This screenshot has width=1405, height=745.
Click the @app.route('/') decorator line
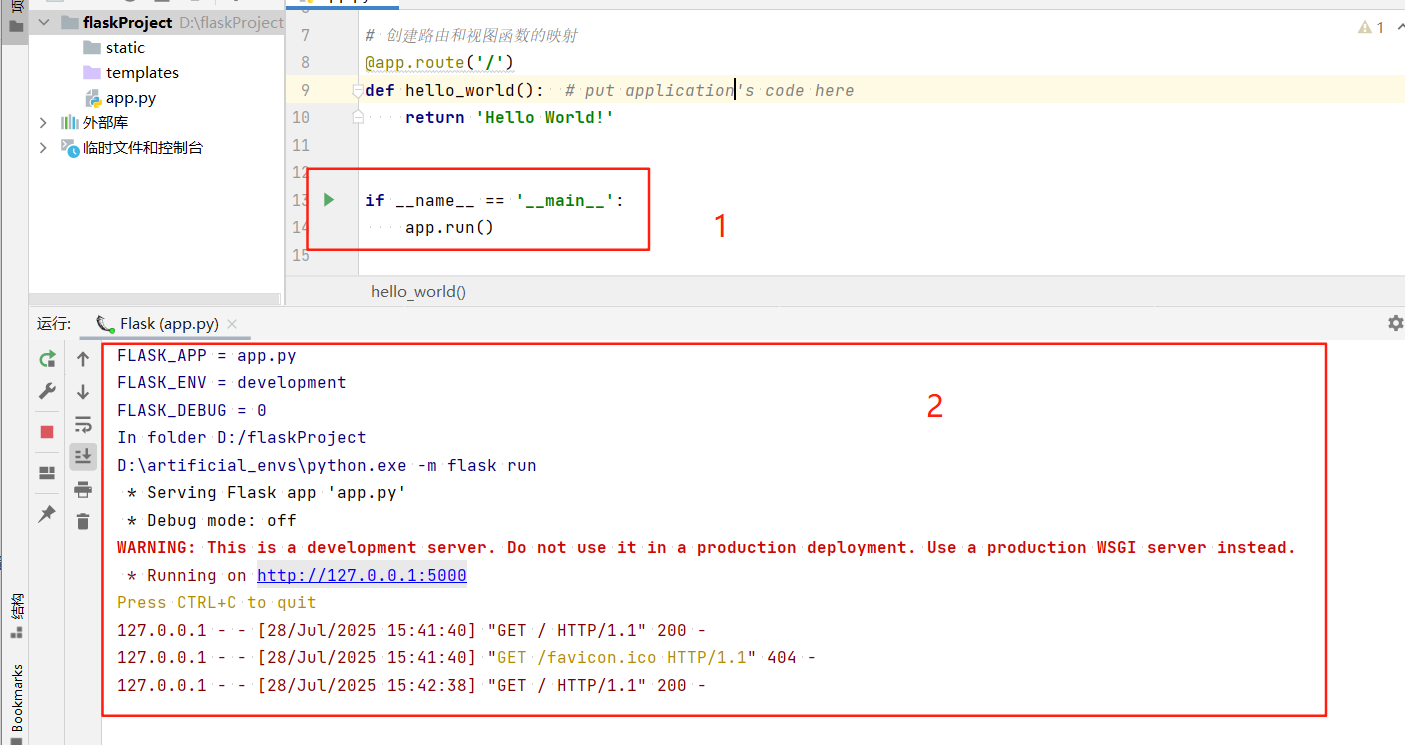439,62
